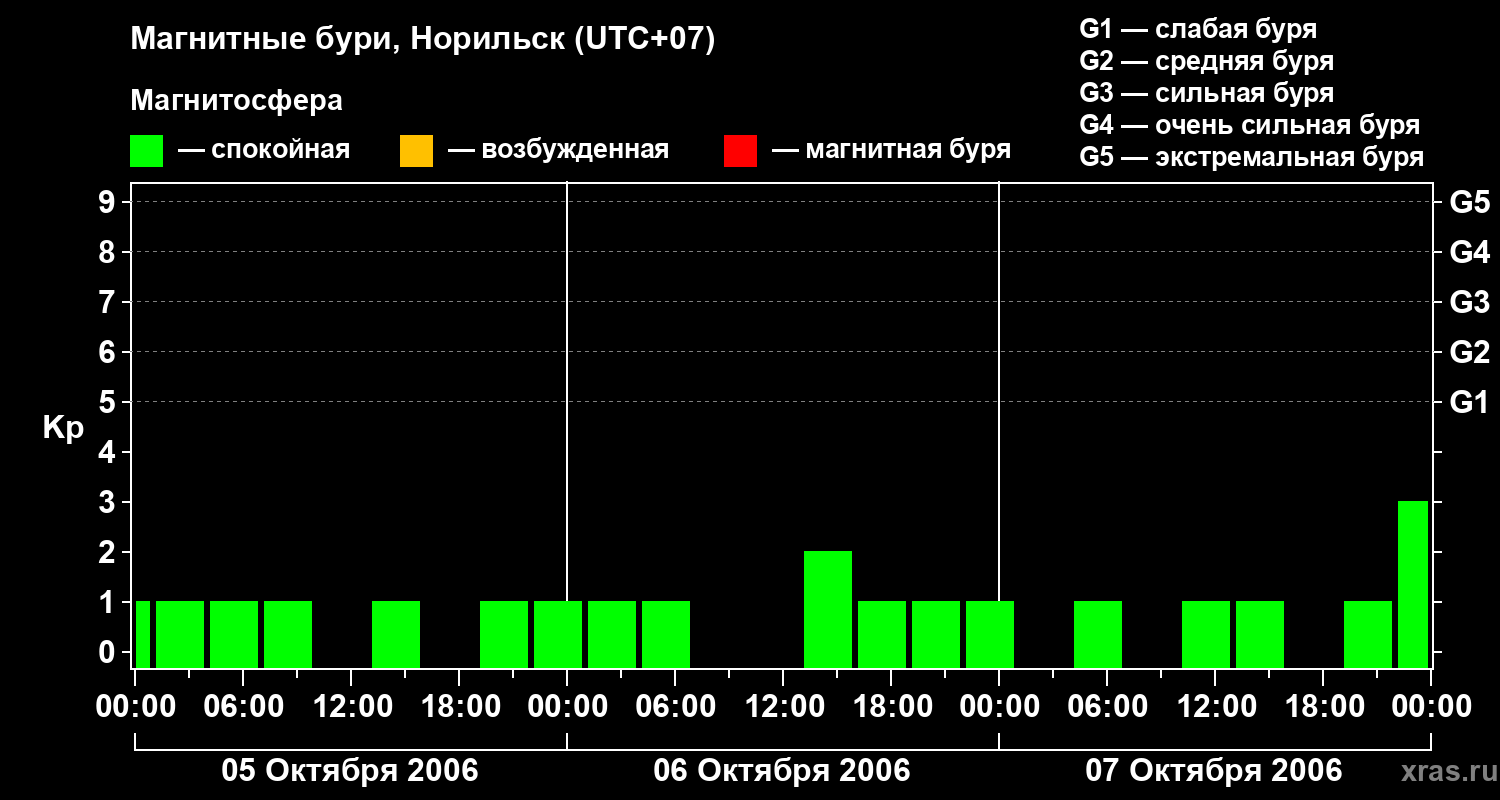Image resolution: width=1500 pixels, height=800 pixels.
Task: Click the '12:00' time label for 06 Октября
Action: click(x=783, y=707)
